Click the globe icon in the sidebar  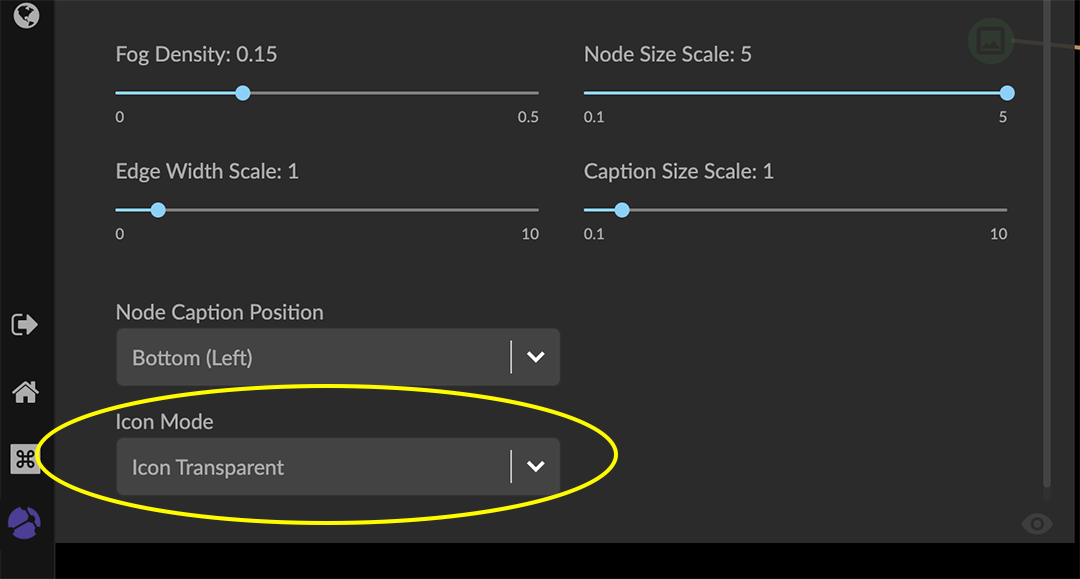pyautogui.click(x=26, y=14)
